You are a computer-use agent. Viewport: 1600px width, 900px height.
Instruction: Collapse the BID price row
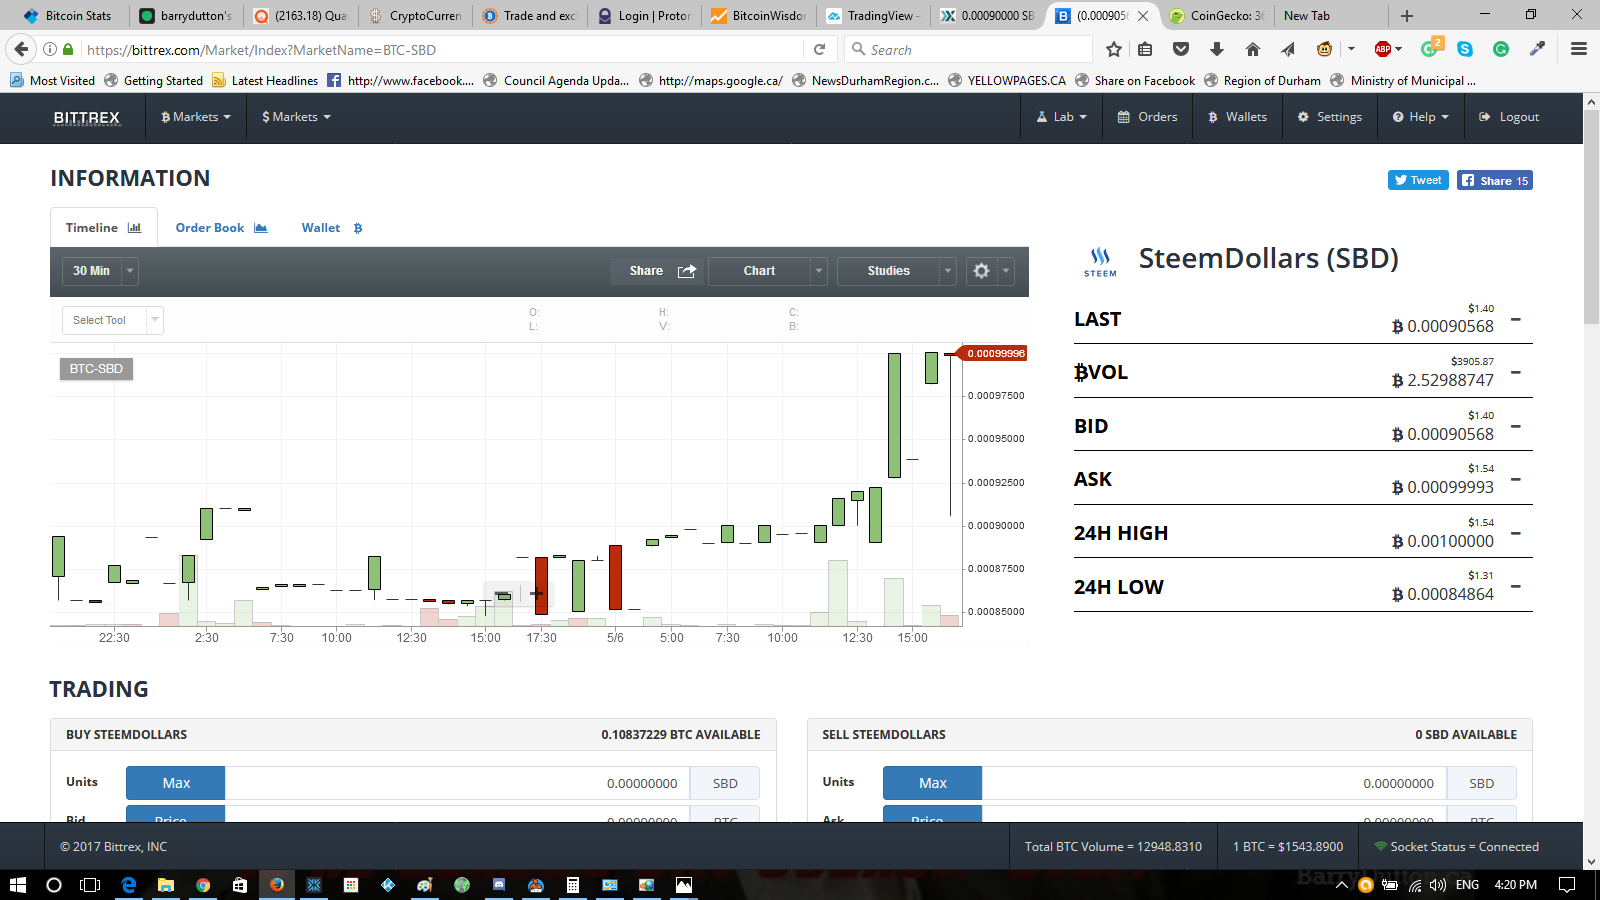click(1516, 427)
